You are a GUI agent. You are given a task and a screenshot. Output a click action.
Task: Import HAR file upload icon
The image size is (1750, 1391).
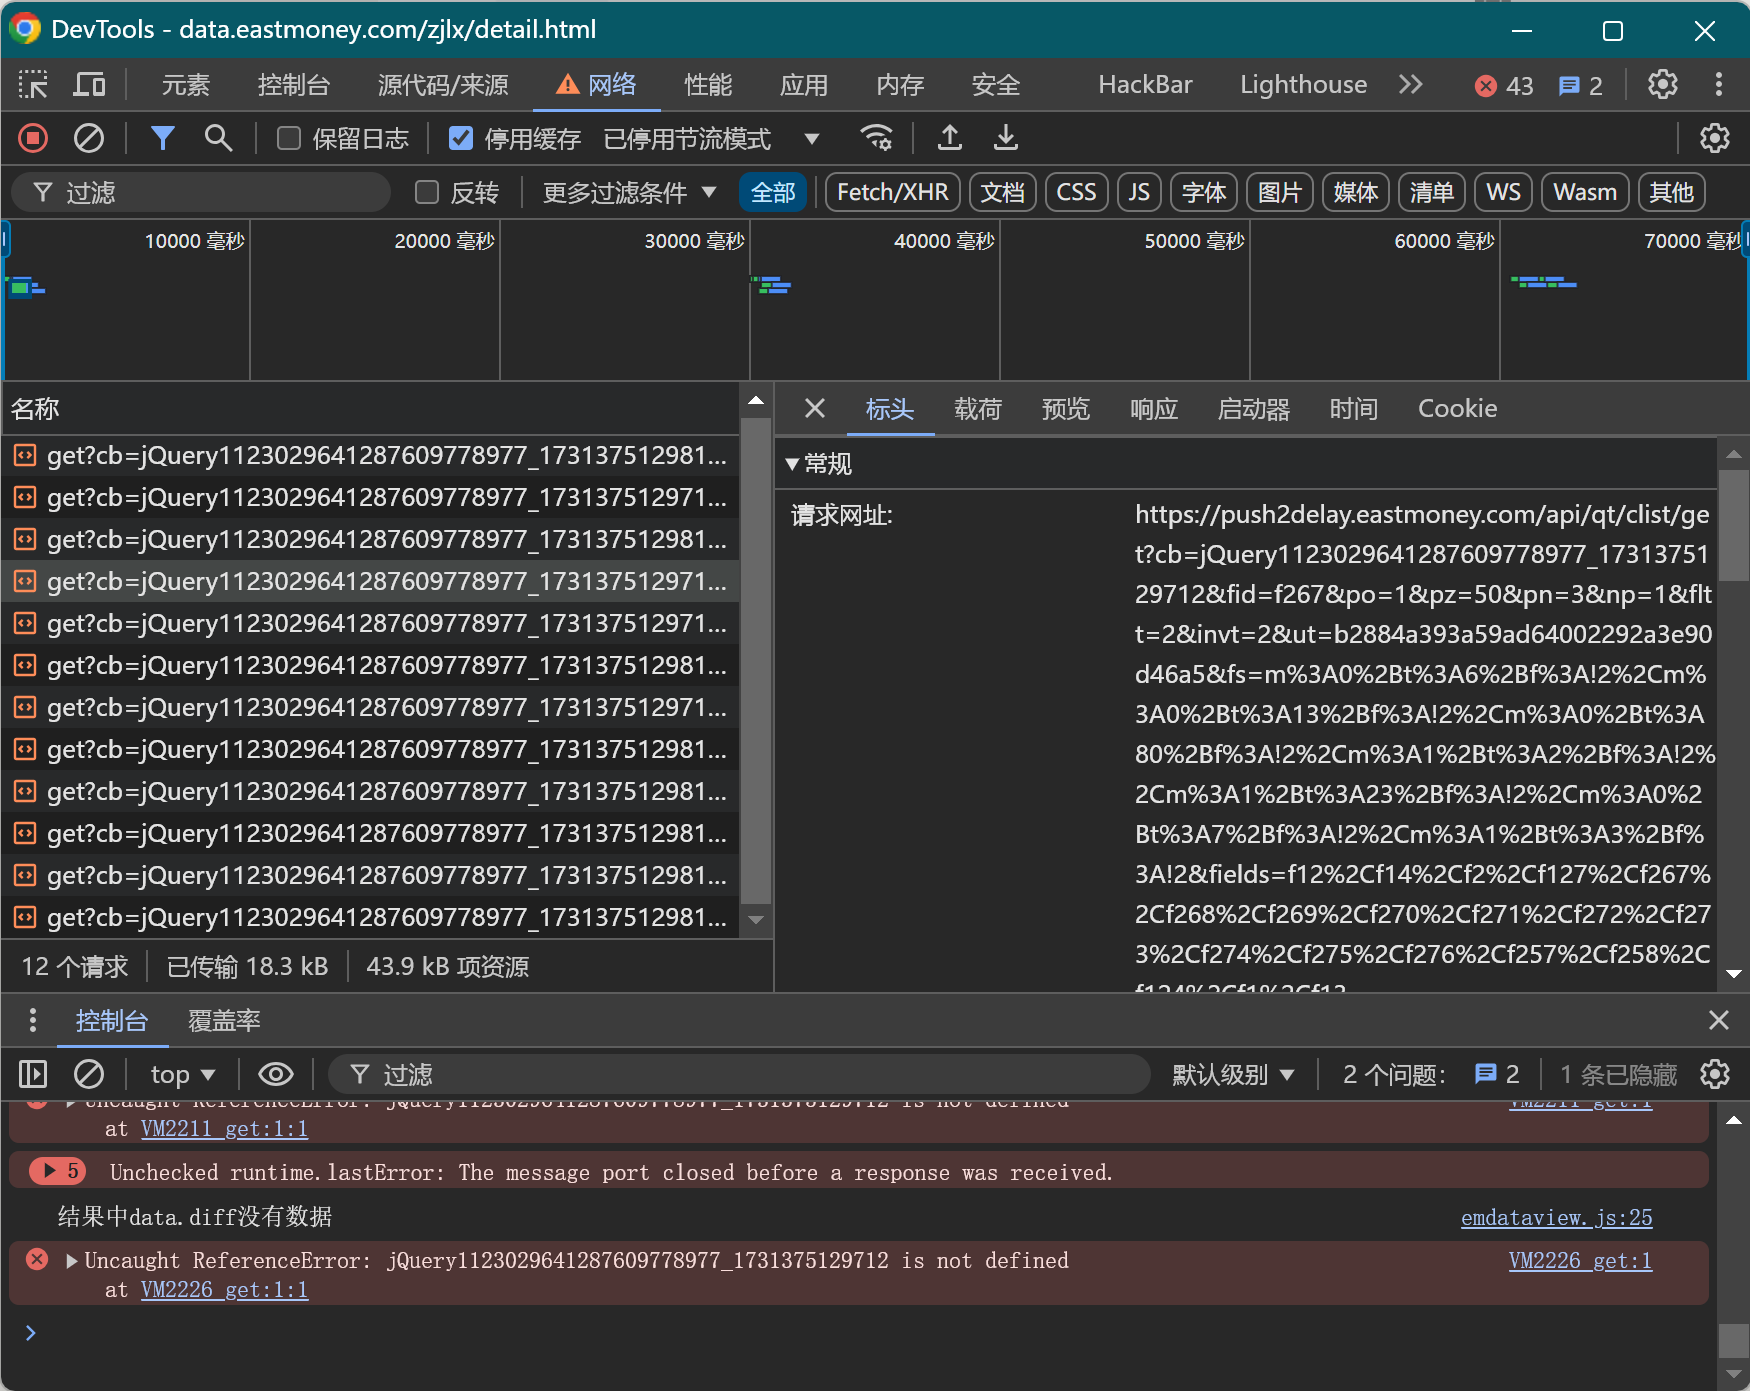(x=950, y=138)
